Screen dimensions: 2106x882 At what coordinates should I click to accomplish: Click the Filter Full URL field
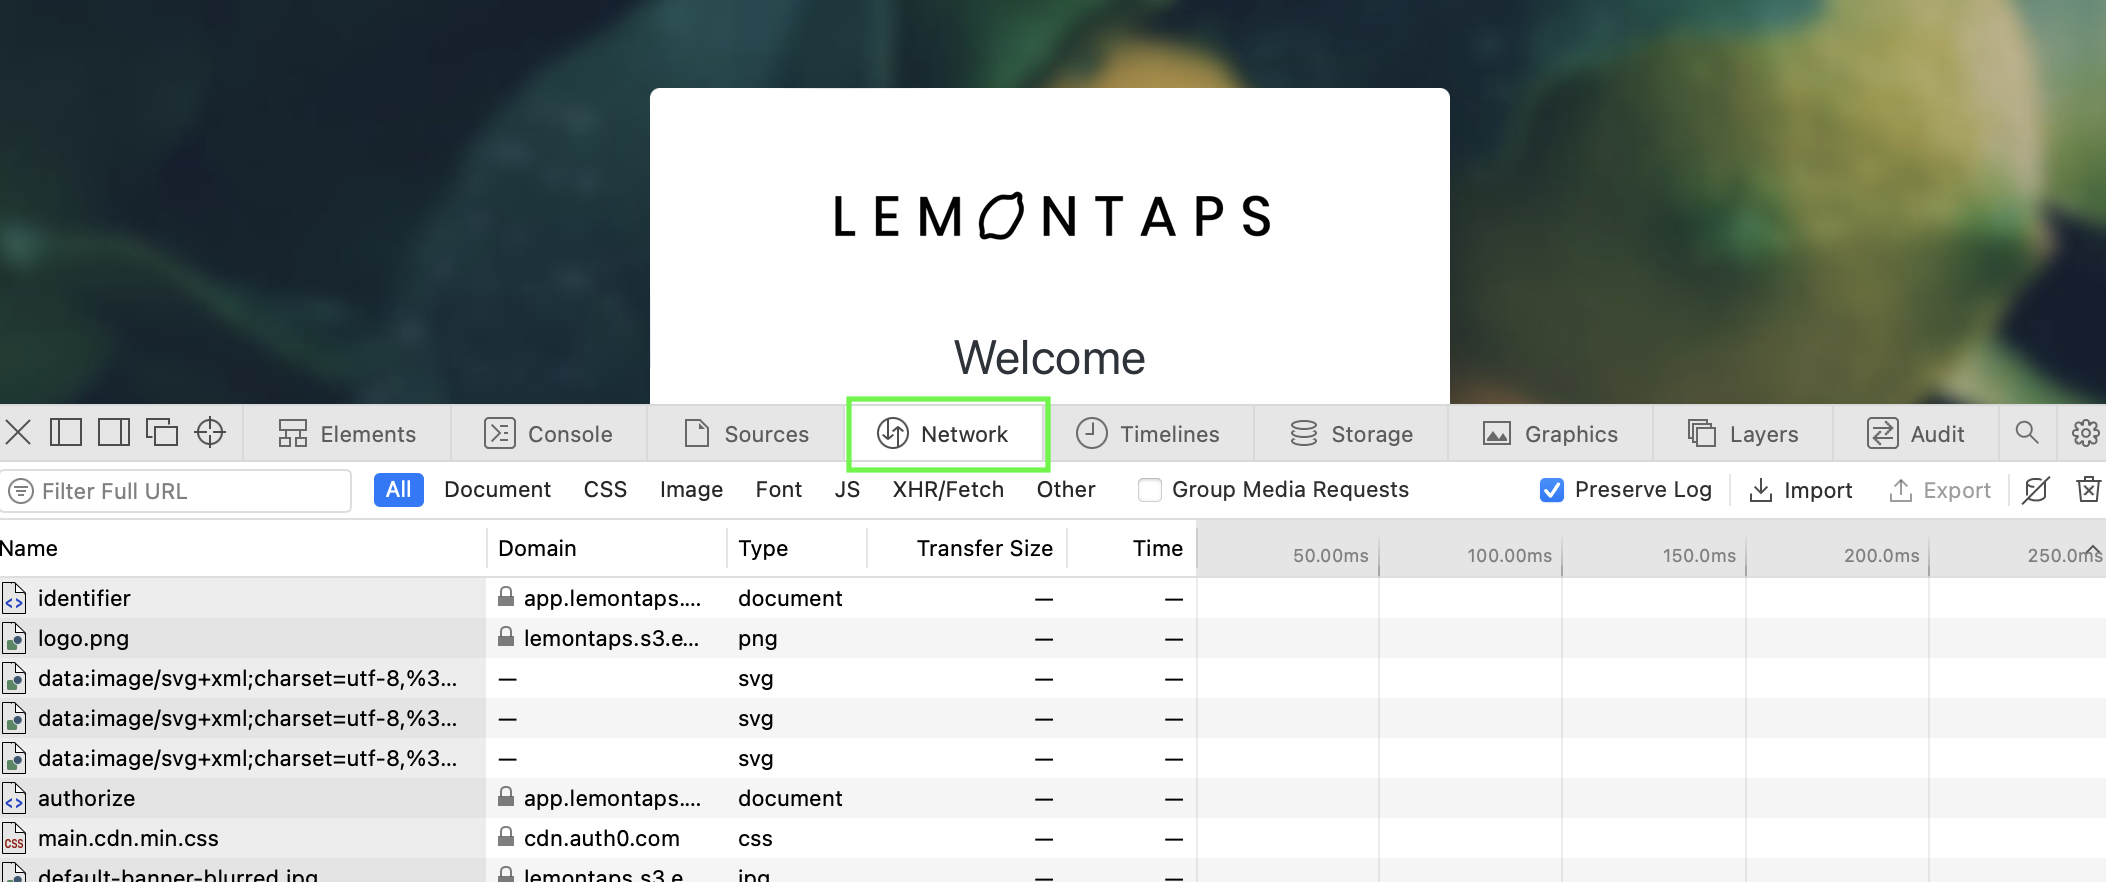pos(177,491)
